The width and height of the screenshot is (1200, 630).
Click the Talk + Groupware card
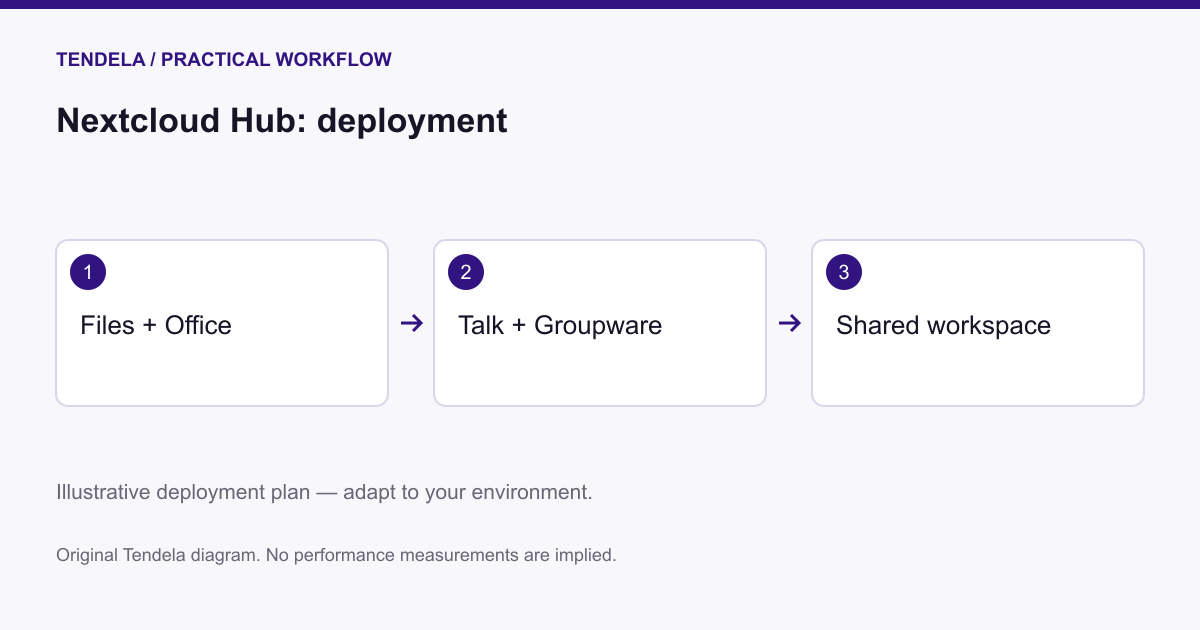[600, 323]
